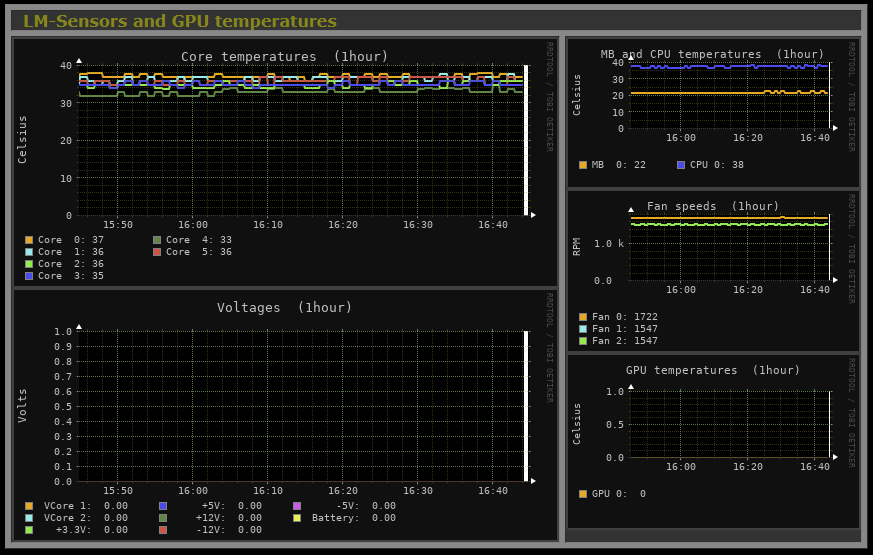Click the 'Core 3: 35' legend text
The image size is (873, 555).
pyautogui.click(x=71, y=276)
